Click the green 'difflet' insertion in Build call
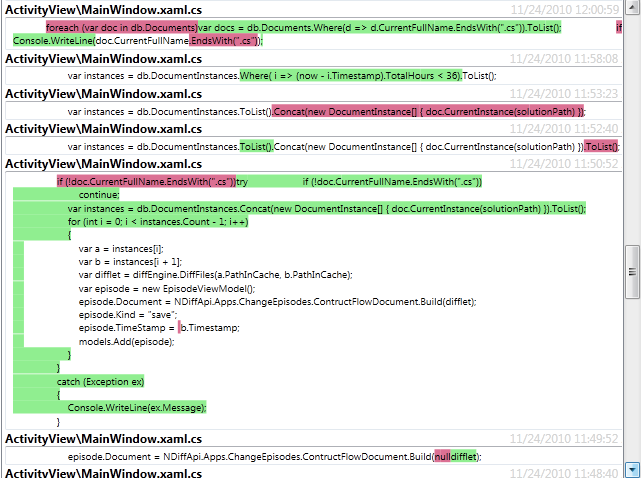This screenshot has width=642, height=478. (463, 456)
